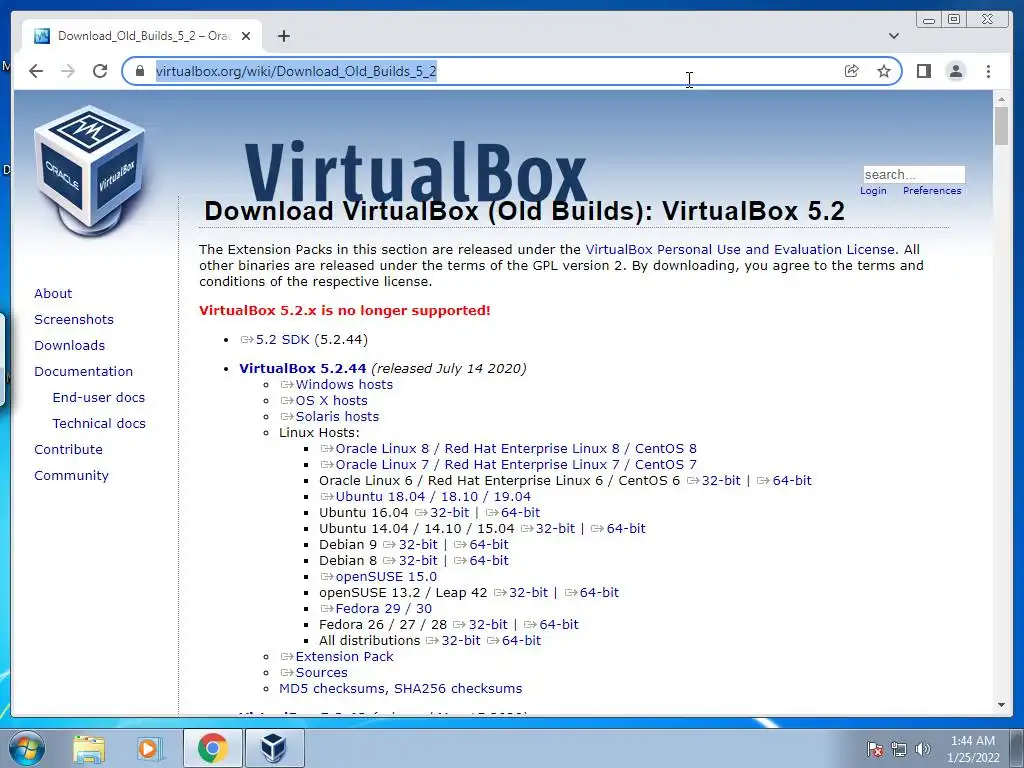Download the OS X hosts package
The image size is (1024, 768).
pos(325,400)
